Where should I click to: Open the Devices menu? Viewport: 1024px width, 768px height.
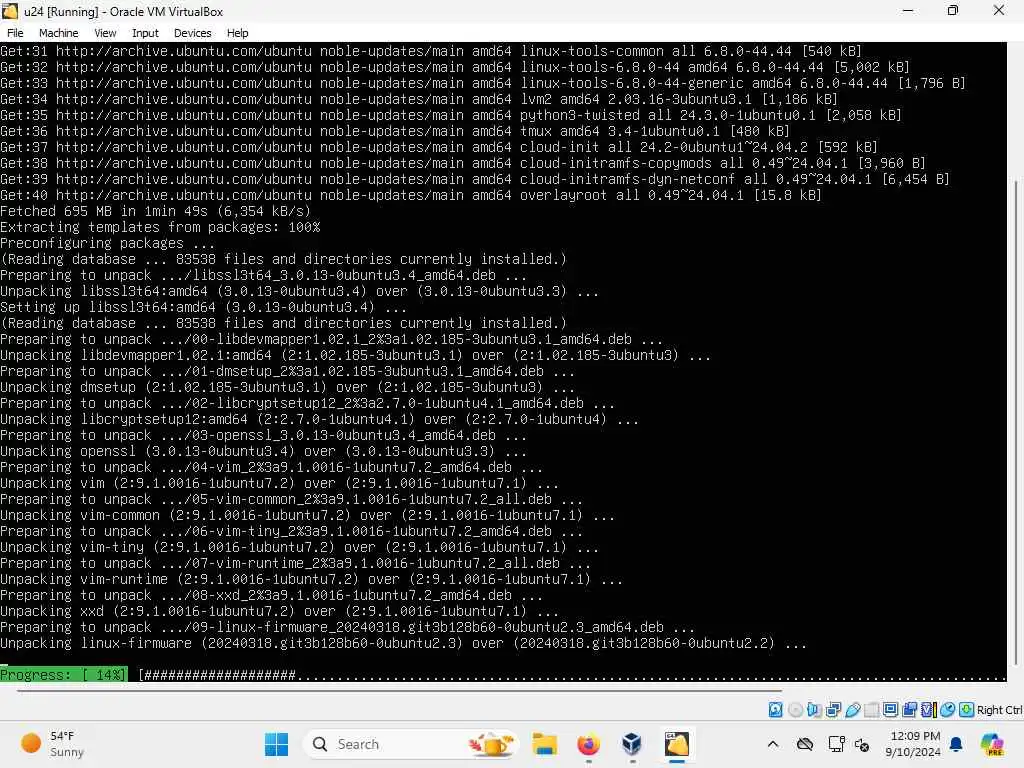pyautogui.click(x=192, y=33)
